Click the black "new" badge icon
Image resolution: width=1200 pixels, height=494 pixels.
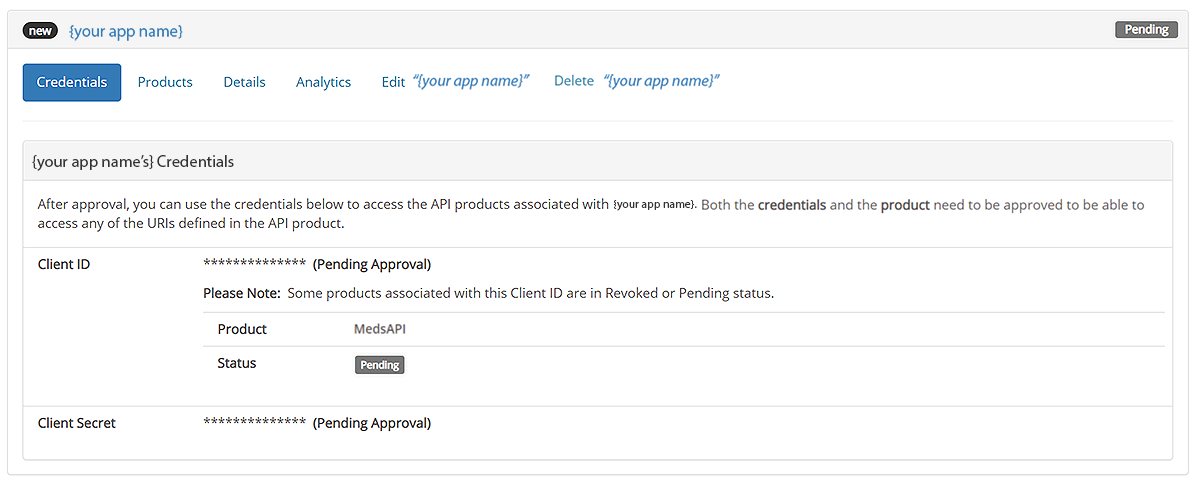[40, 31]
